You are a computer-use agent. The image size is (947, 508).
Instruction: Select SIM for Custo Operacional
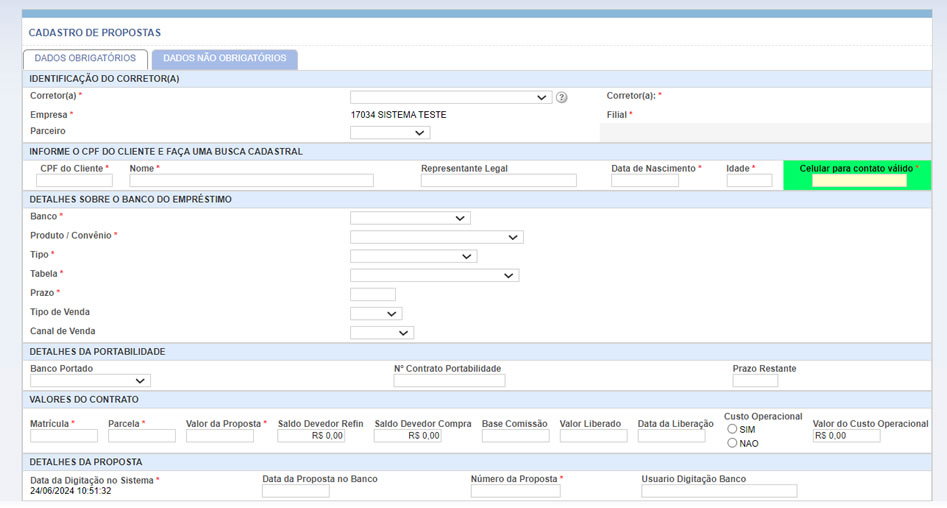[x=733, y=429]
